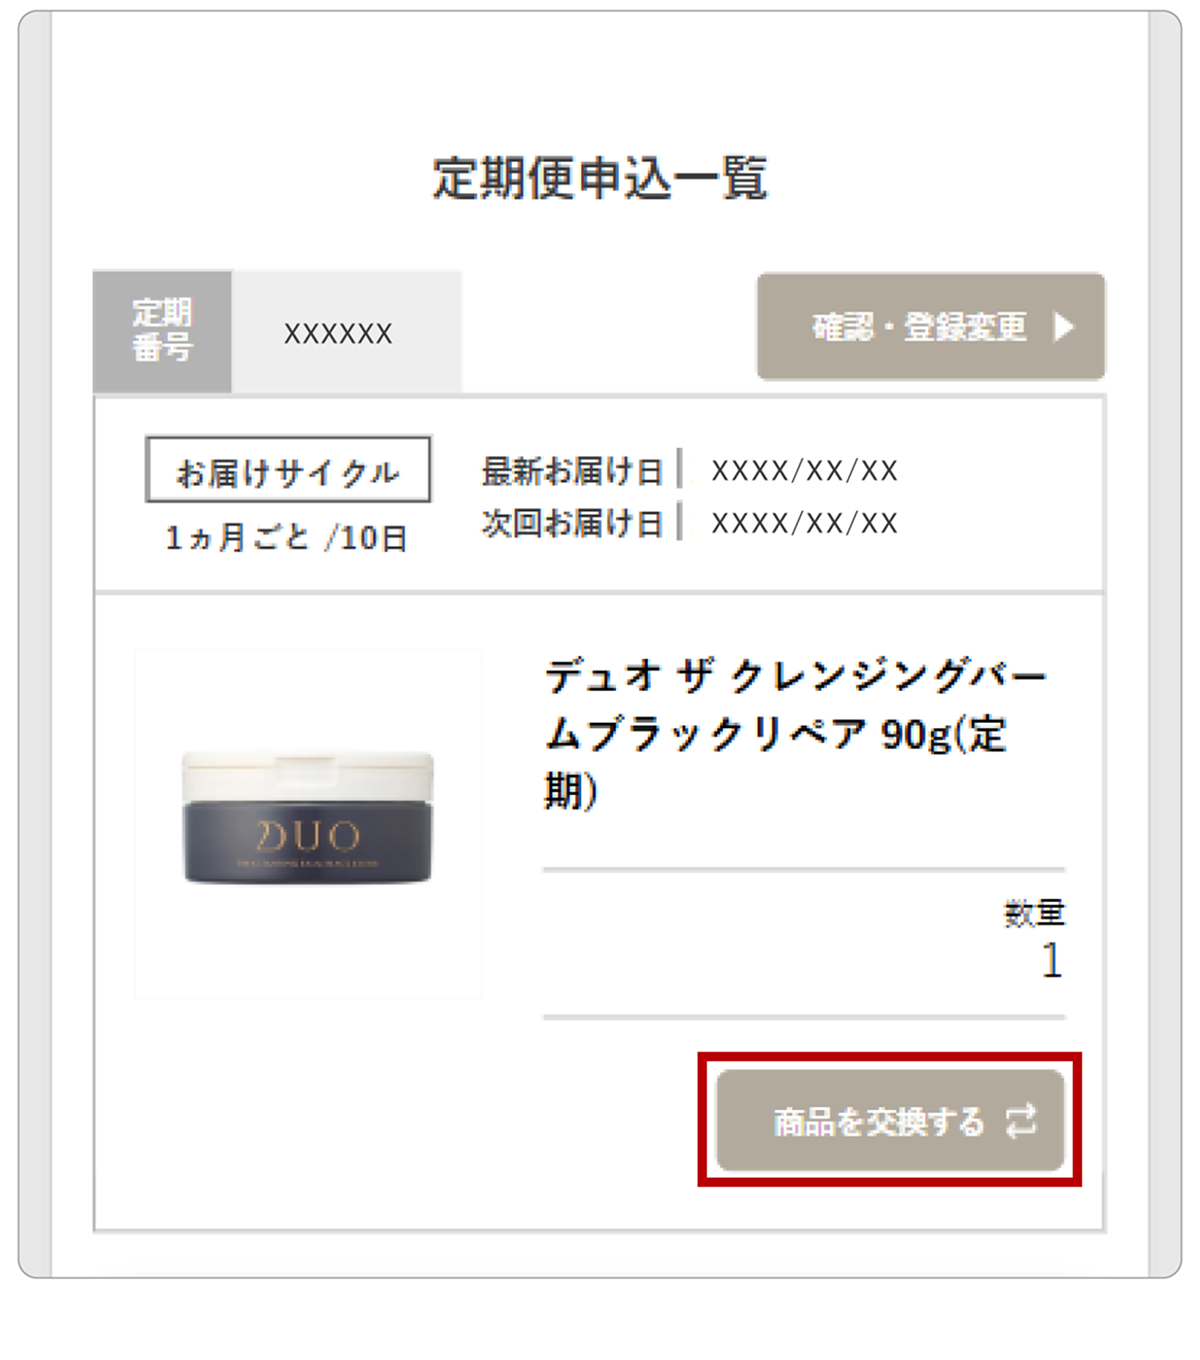The width and height of the screenshot is (1200, 1360).
Task: Click the white lid of the product jar
Action: click(307, 776)
